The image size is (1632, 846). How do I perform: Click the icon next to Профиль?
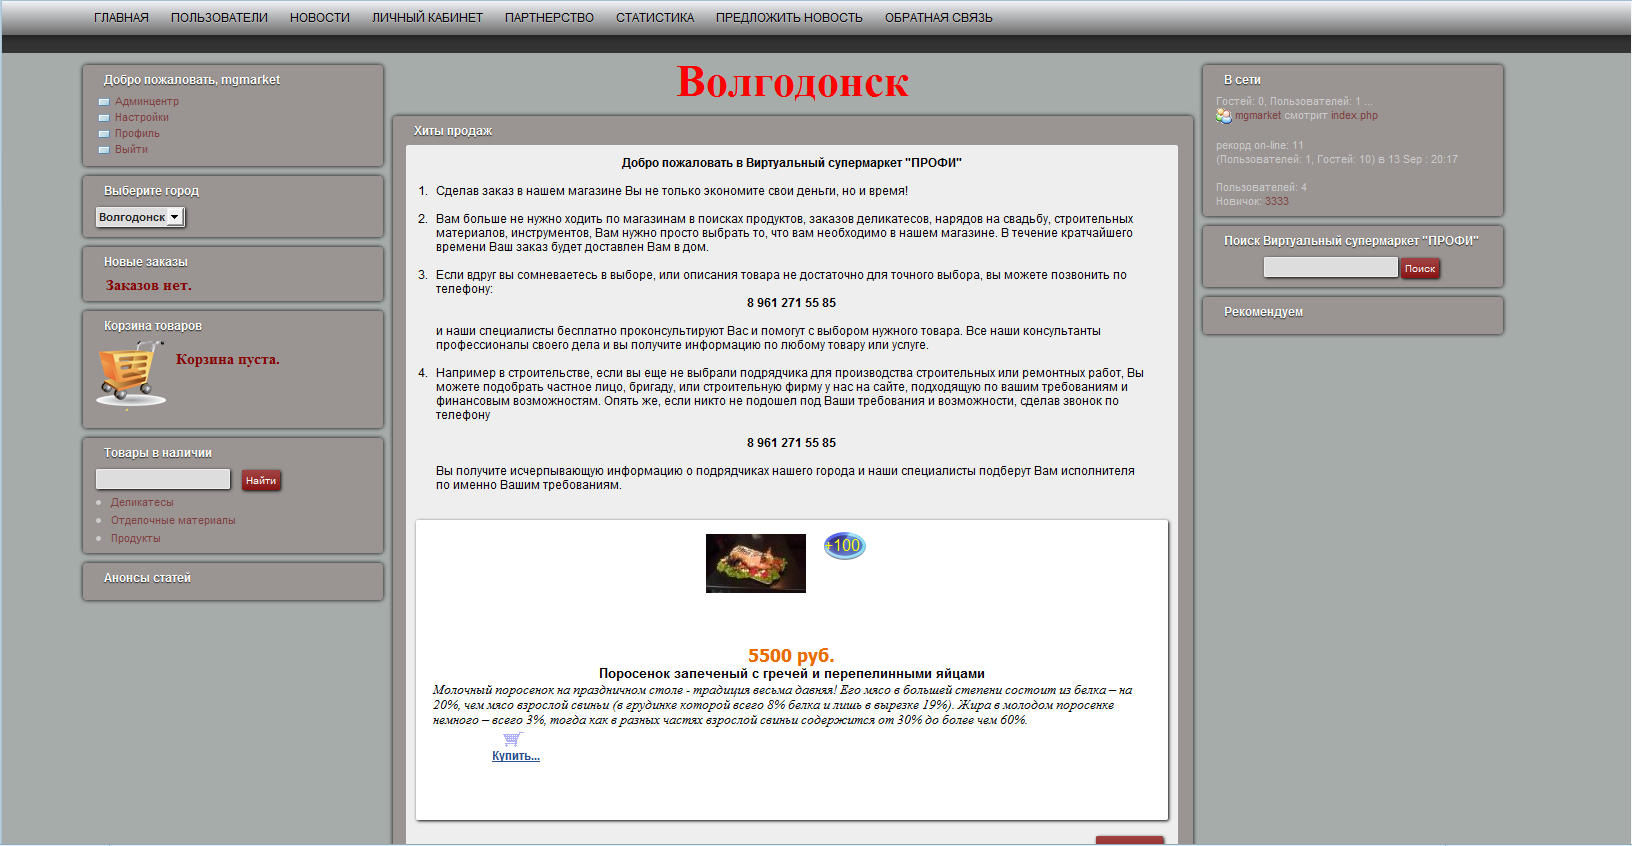click(x=104, y=134)
